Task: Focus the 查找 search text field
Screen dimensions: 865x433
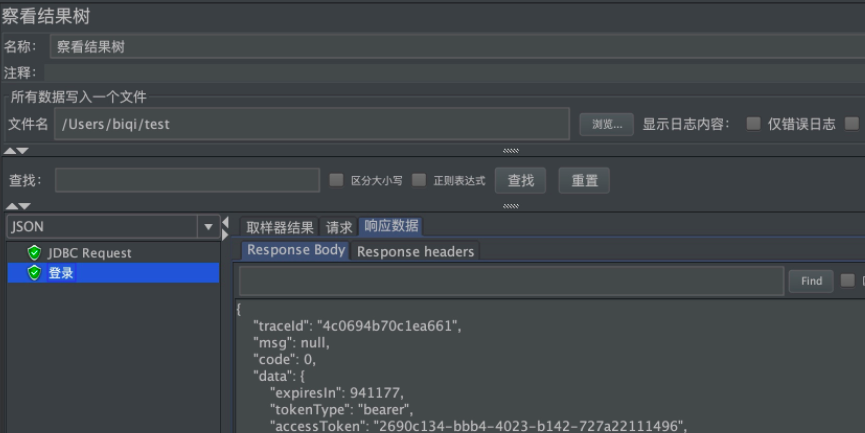Action: 188,180
